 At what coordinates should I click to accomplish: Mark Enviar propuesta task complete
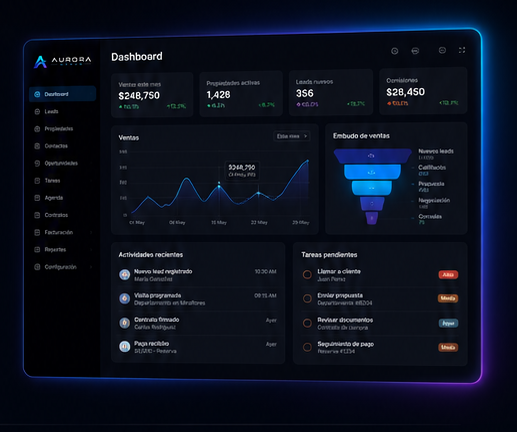point(307,298)
